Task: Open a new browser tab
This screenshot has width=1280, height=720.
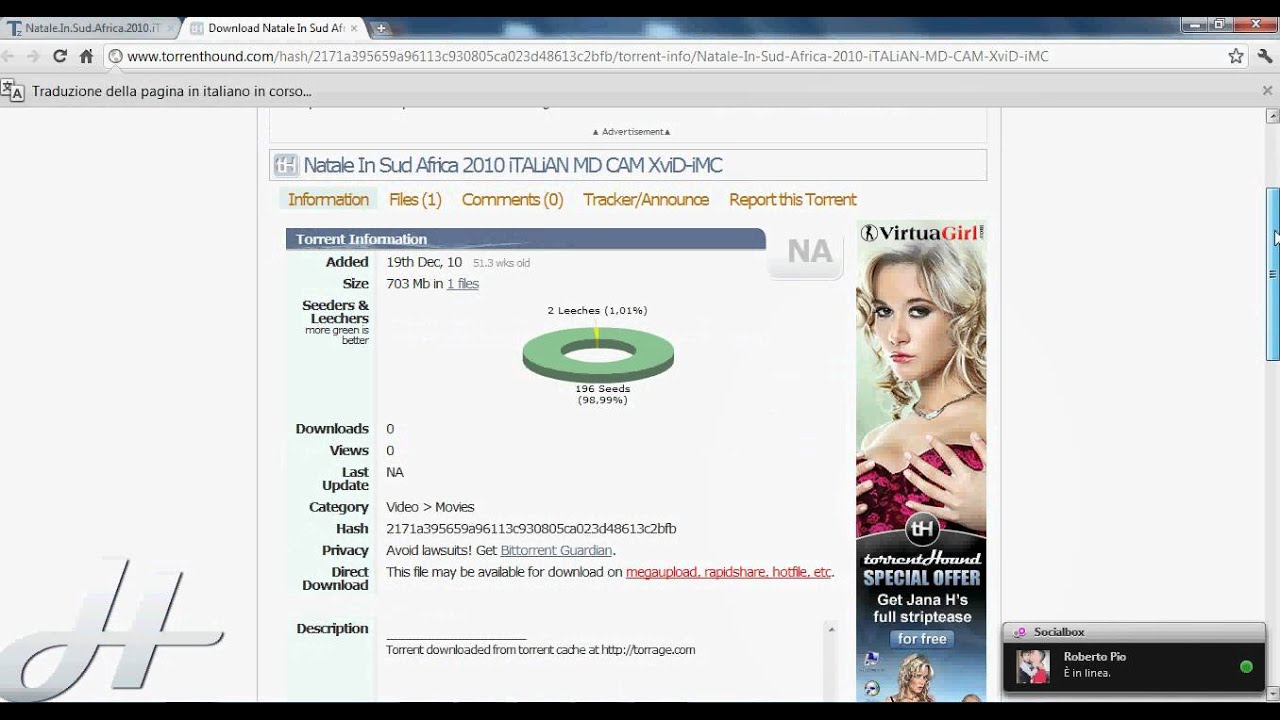Action: click(380, 28)
